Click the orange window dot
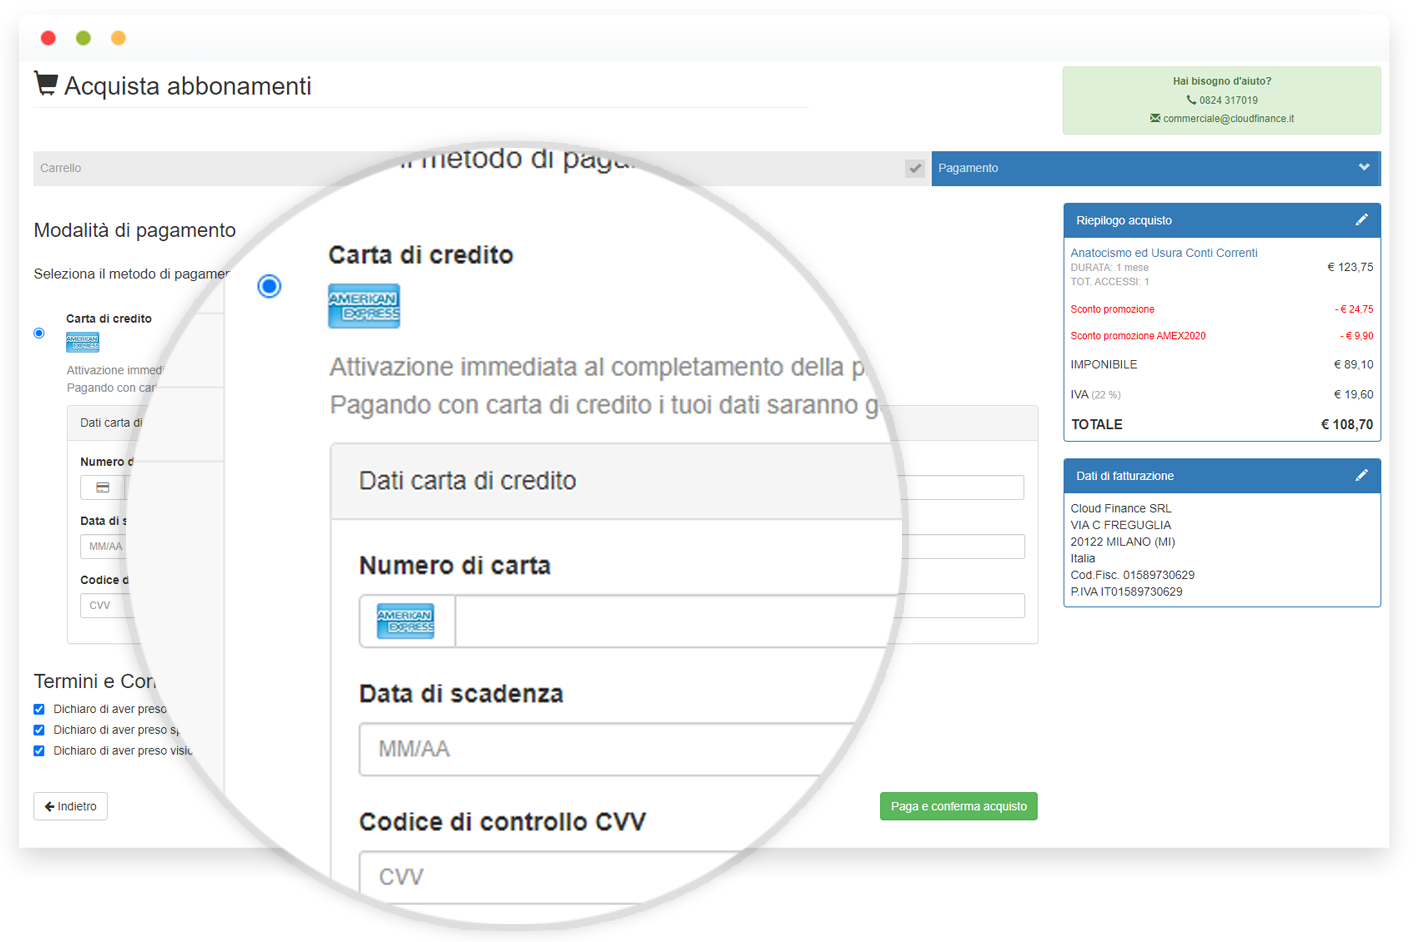Viewport: 1418px width, 942px height. [118, 38]
